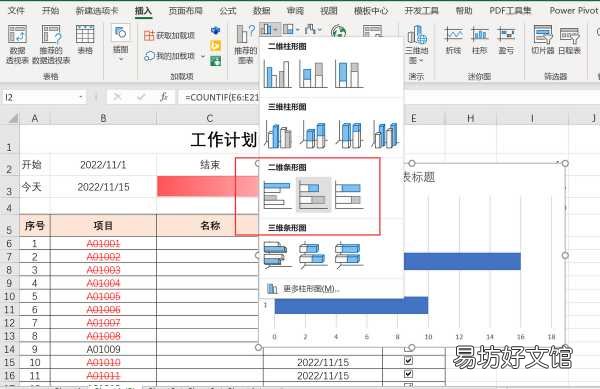Open the PivotTable (数据透视表) tool
Image resolution: width=600 pixels, height=389 pixels.
click(x=17, y=44)
